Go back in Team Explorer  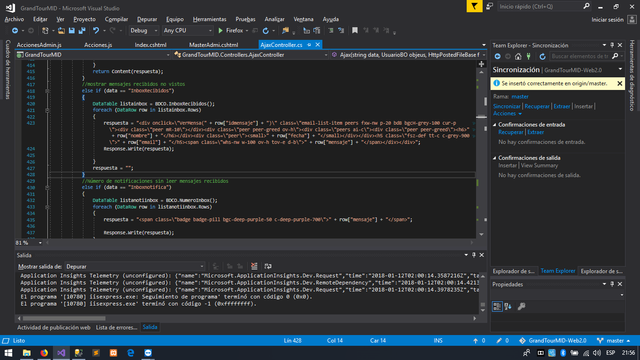tap(497, 57)
